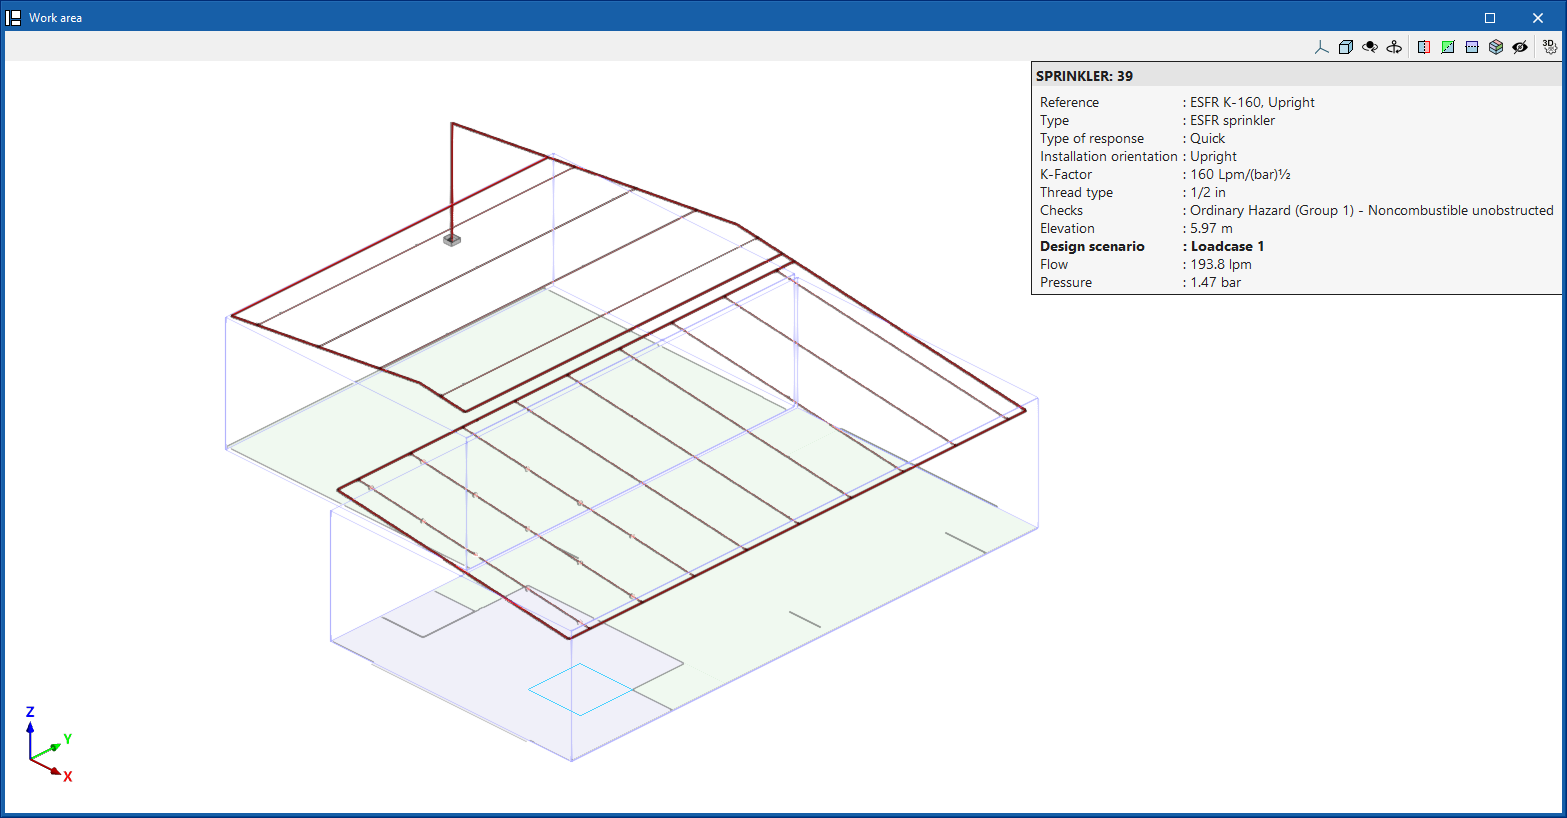This screenshot has height=818, width=1567.
Task: Click the SPRINKLER: 39 panel header
Action: (x=1296, y=76)
